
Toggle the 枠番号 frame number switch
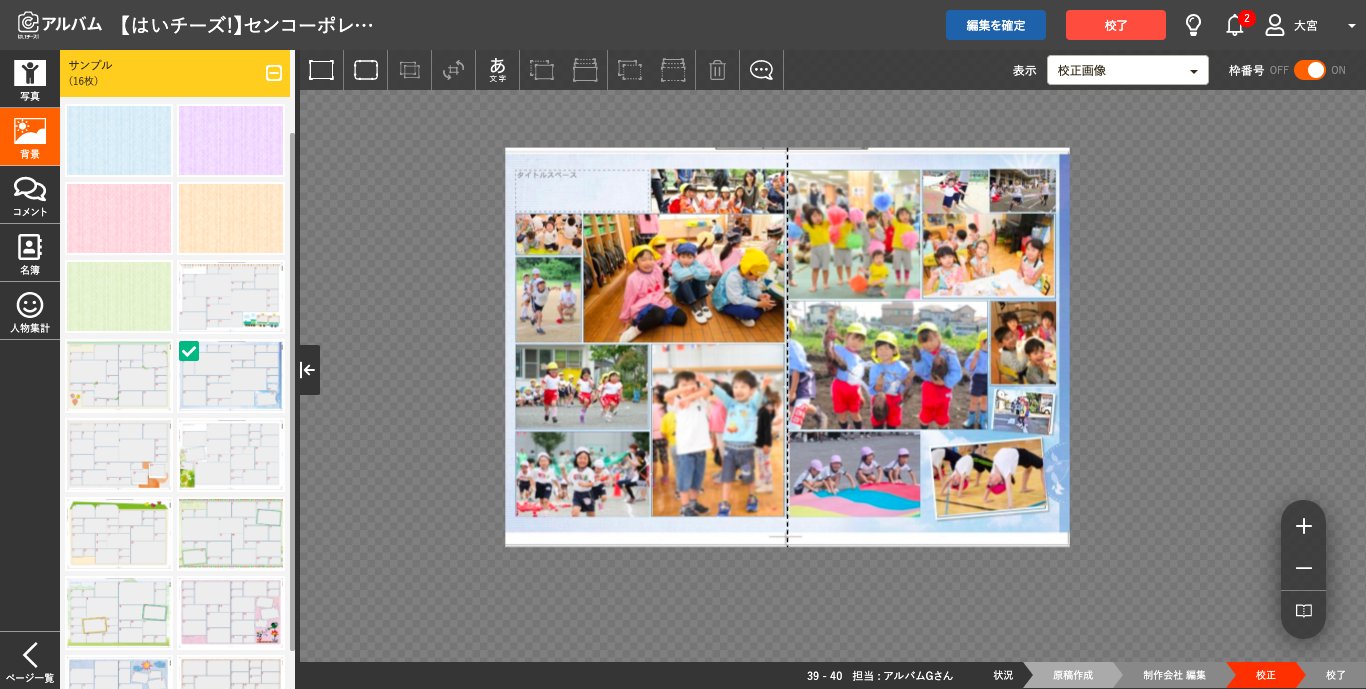(x=1309, y=70)
